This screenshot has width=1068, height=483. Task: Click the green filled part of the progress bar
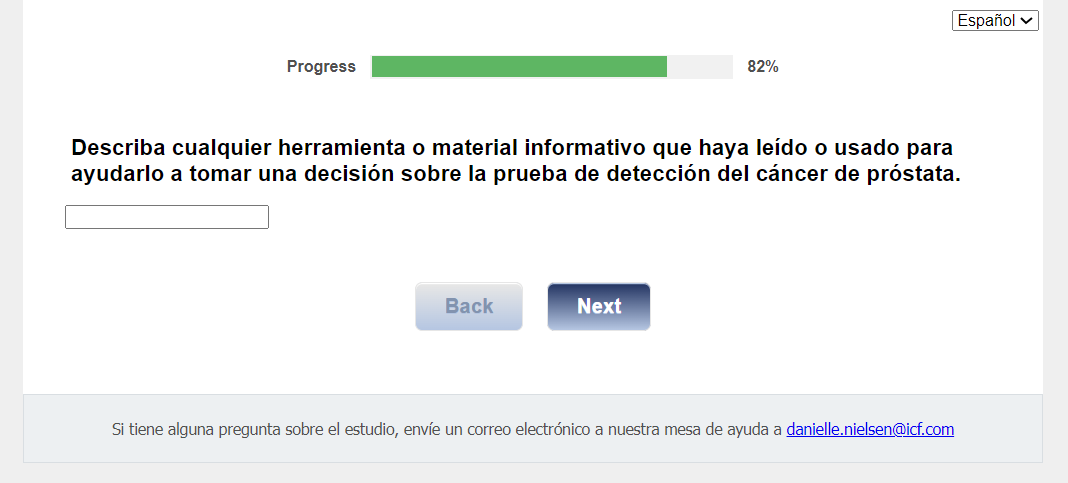[x=519, y=67]
